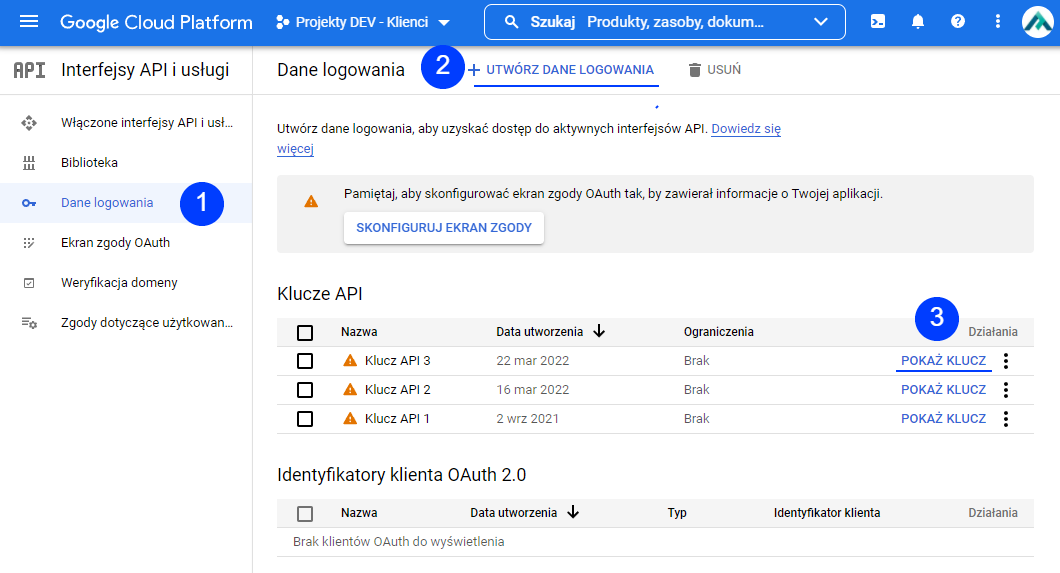
Task: Toggle select-all checkbox in Klucze API header
Action: (x=305, y=332)
